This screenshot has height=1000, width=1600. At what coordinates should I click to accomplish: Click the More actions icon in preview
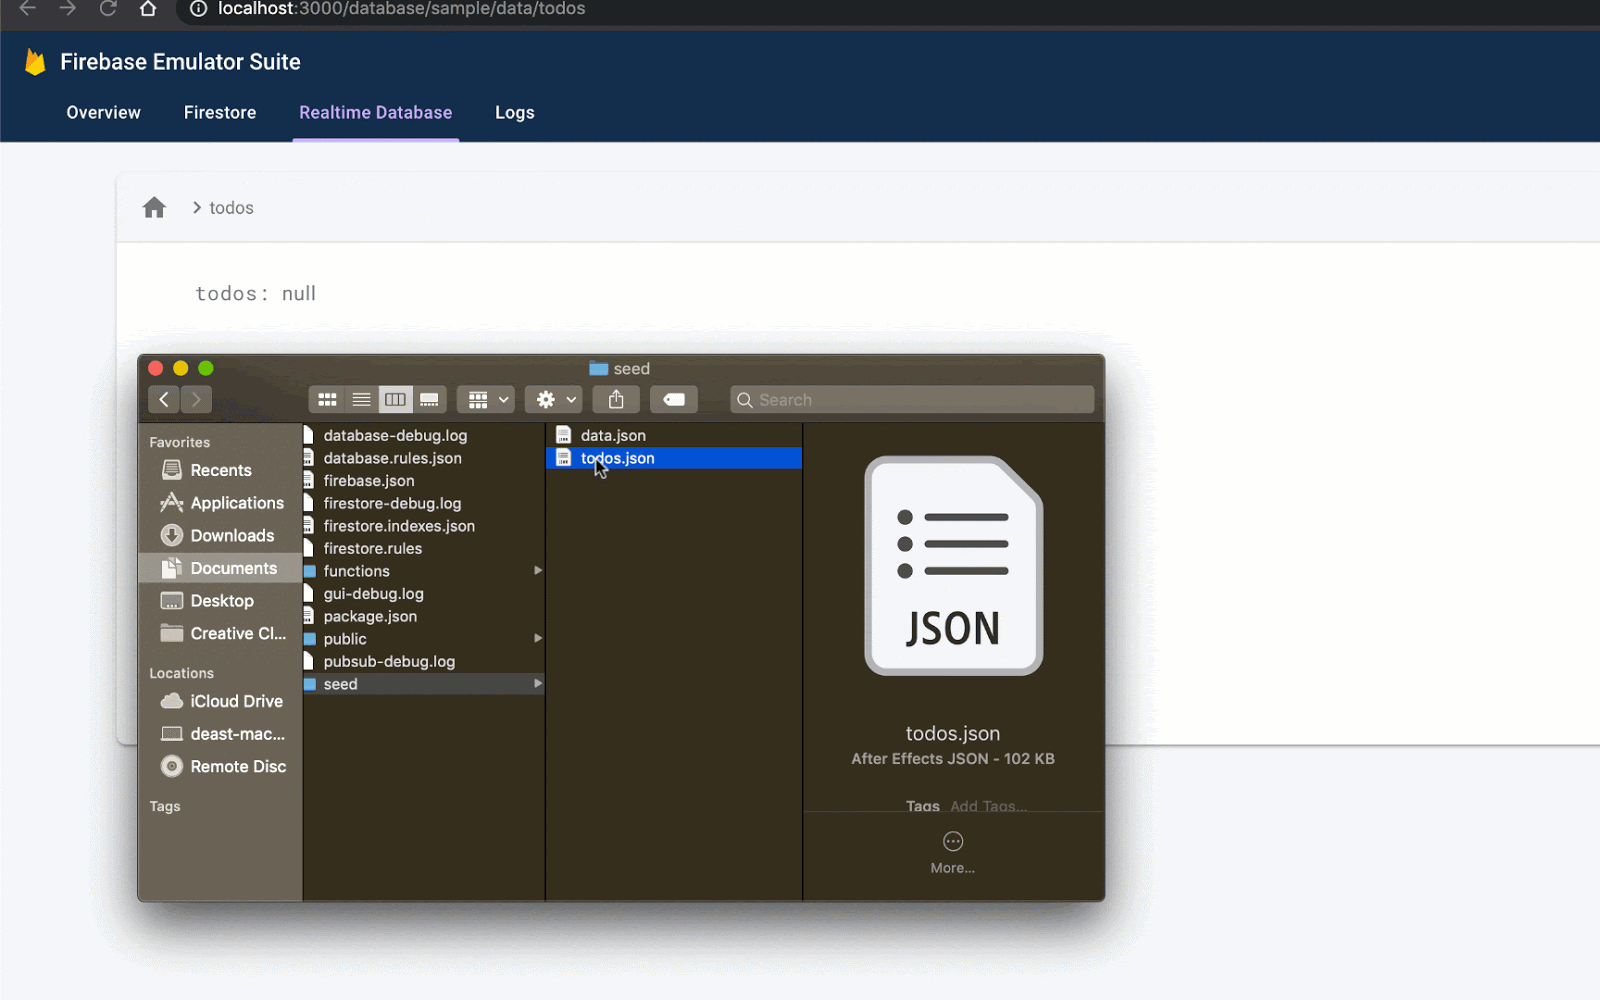953,841
